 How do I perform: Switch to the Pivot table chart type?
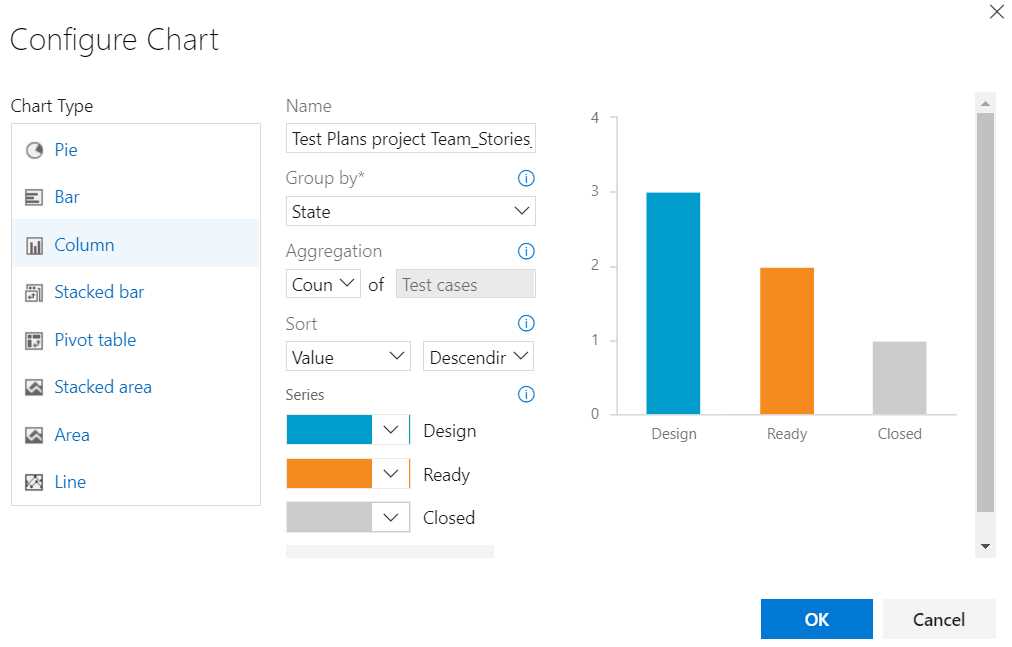[95, 339]
